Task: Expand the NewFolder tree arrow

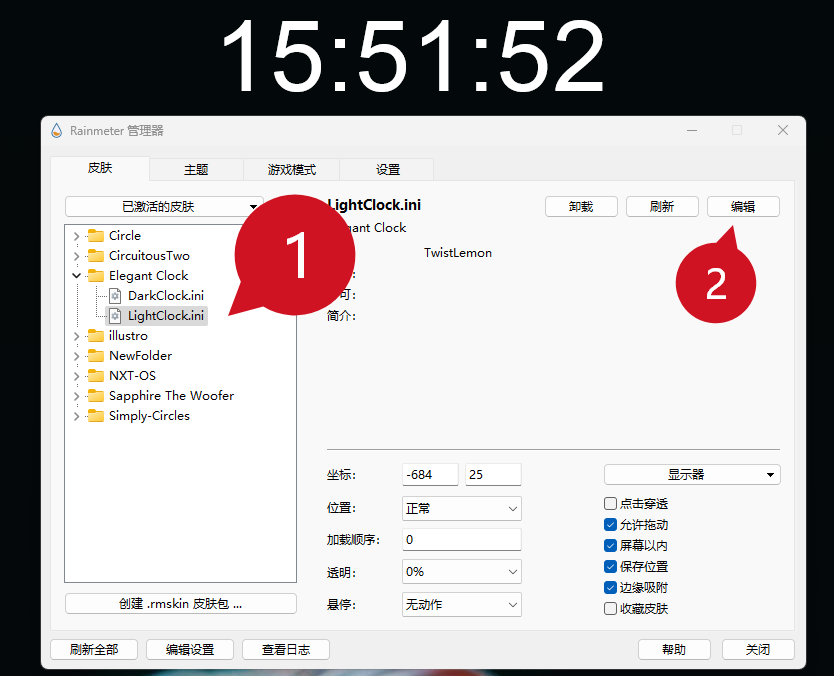Action: (x=76, y=356)
